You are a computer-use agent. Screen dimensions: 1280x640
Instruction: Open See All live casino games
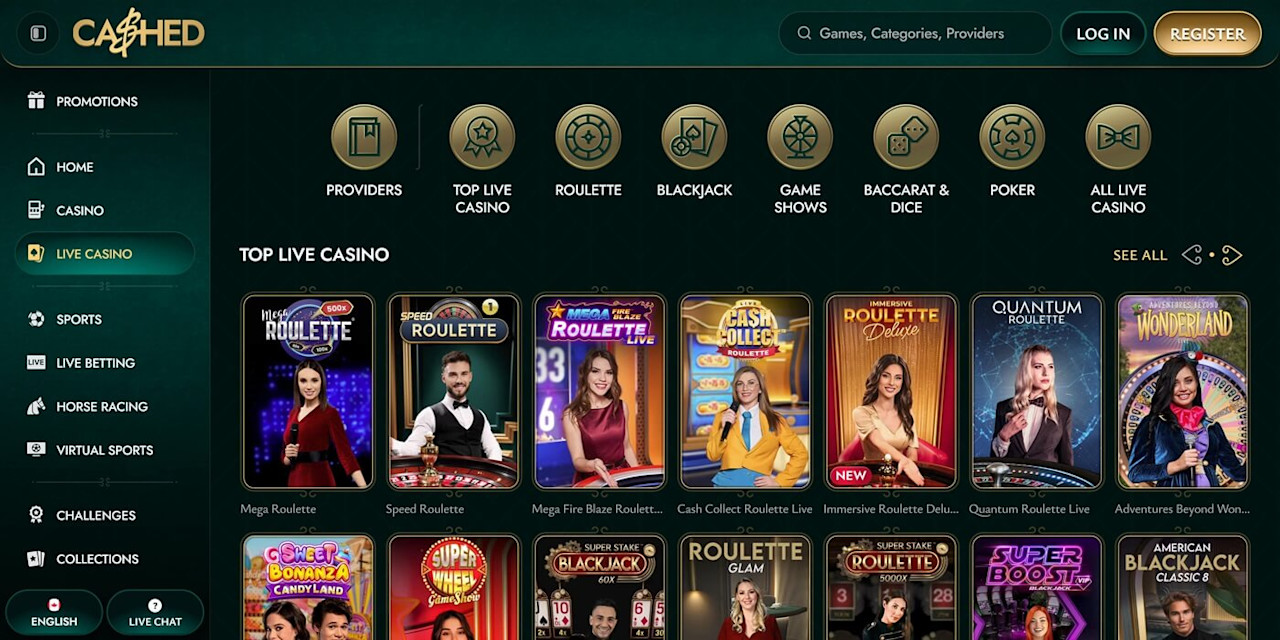[1140, 255]
